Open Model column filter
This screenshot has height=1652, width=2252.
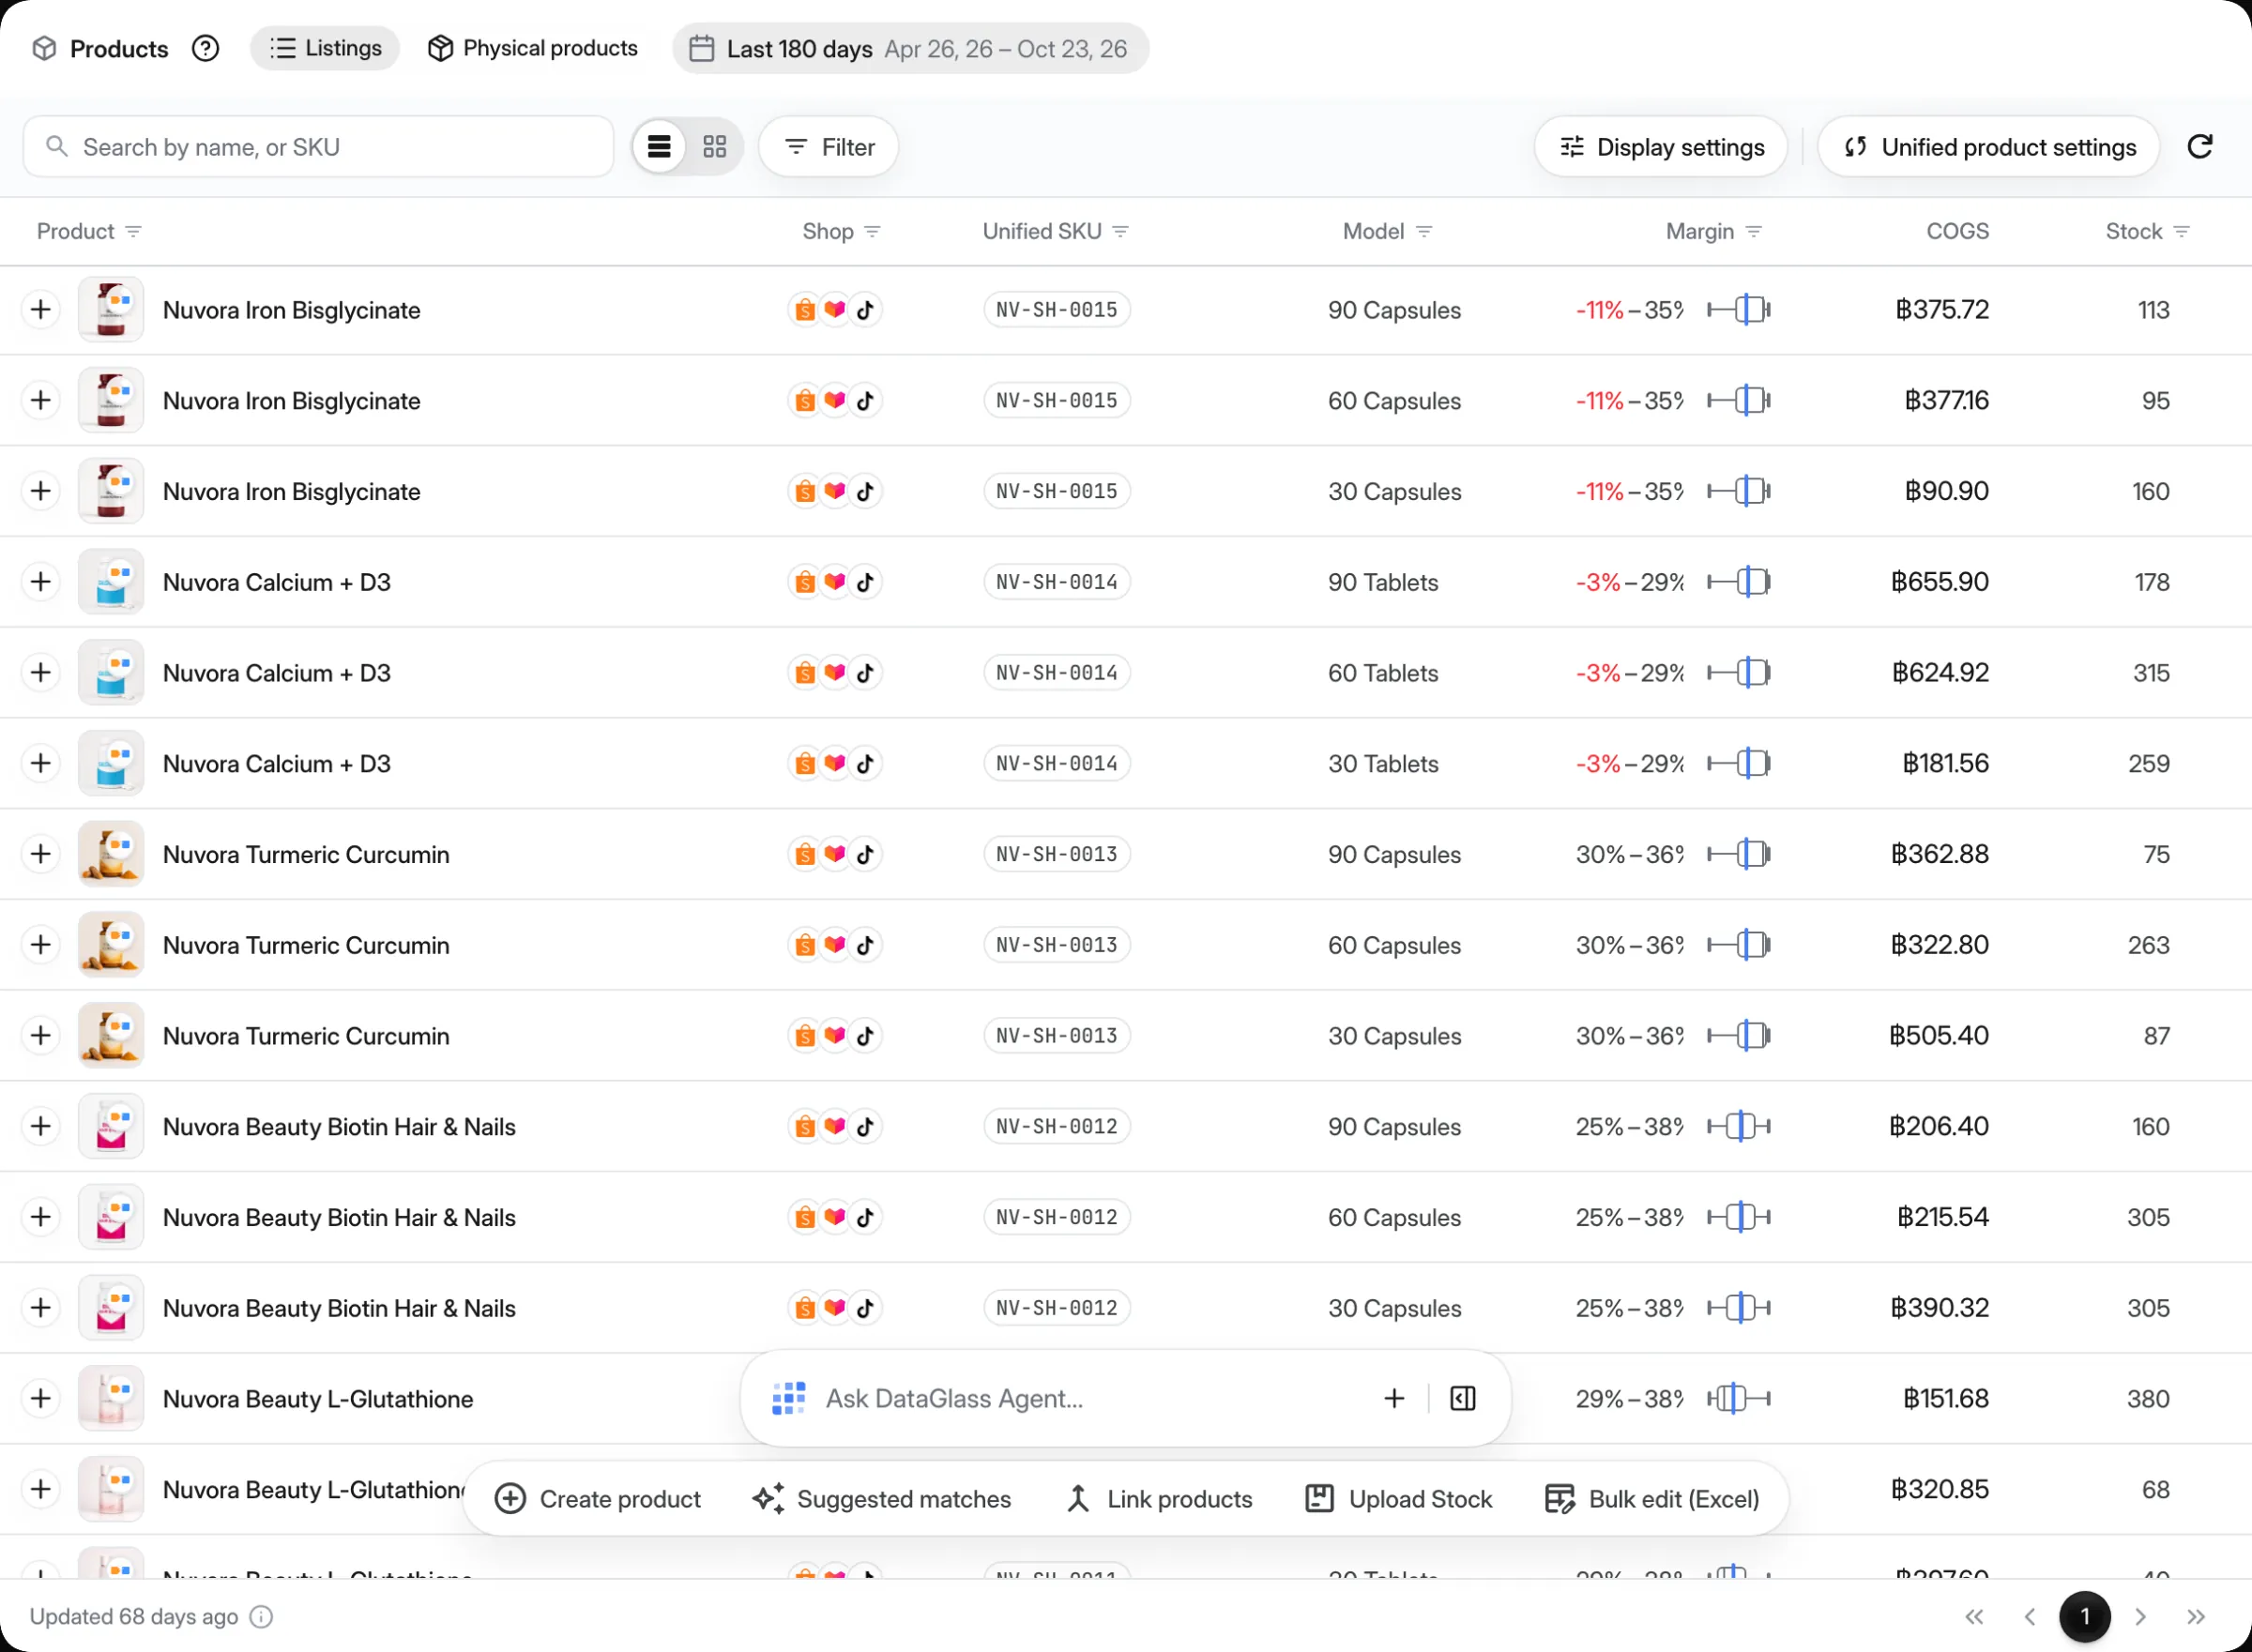(x=1425, y=232)
